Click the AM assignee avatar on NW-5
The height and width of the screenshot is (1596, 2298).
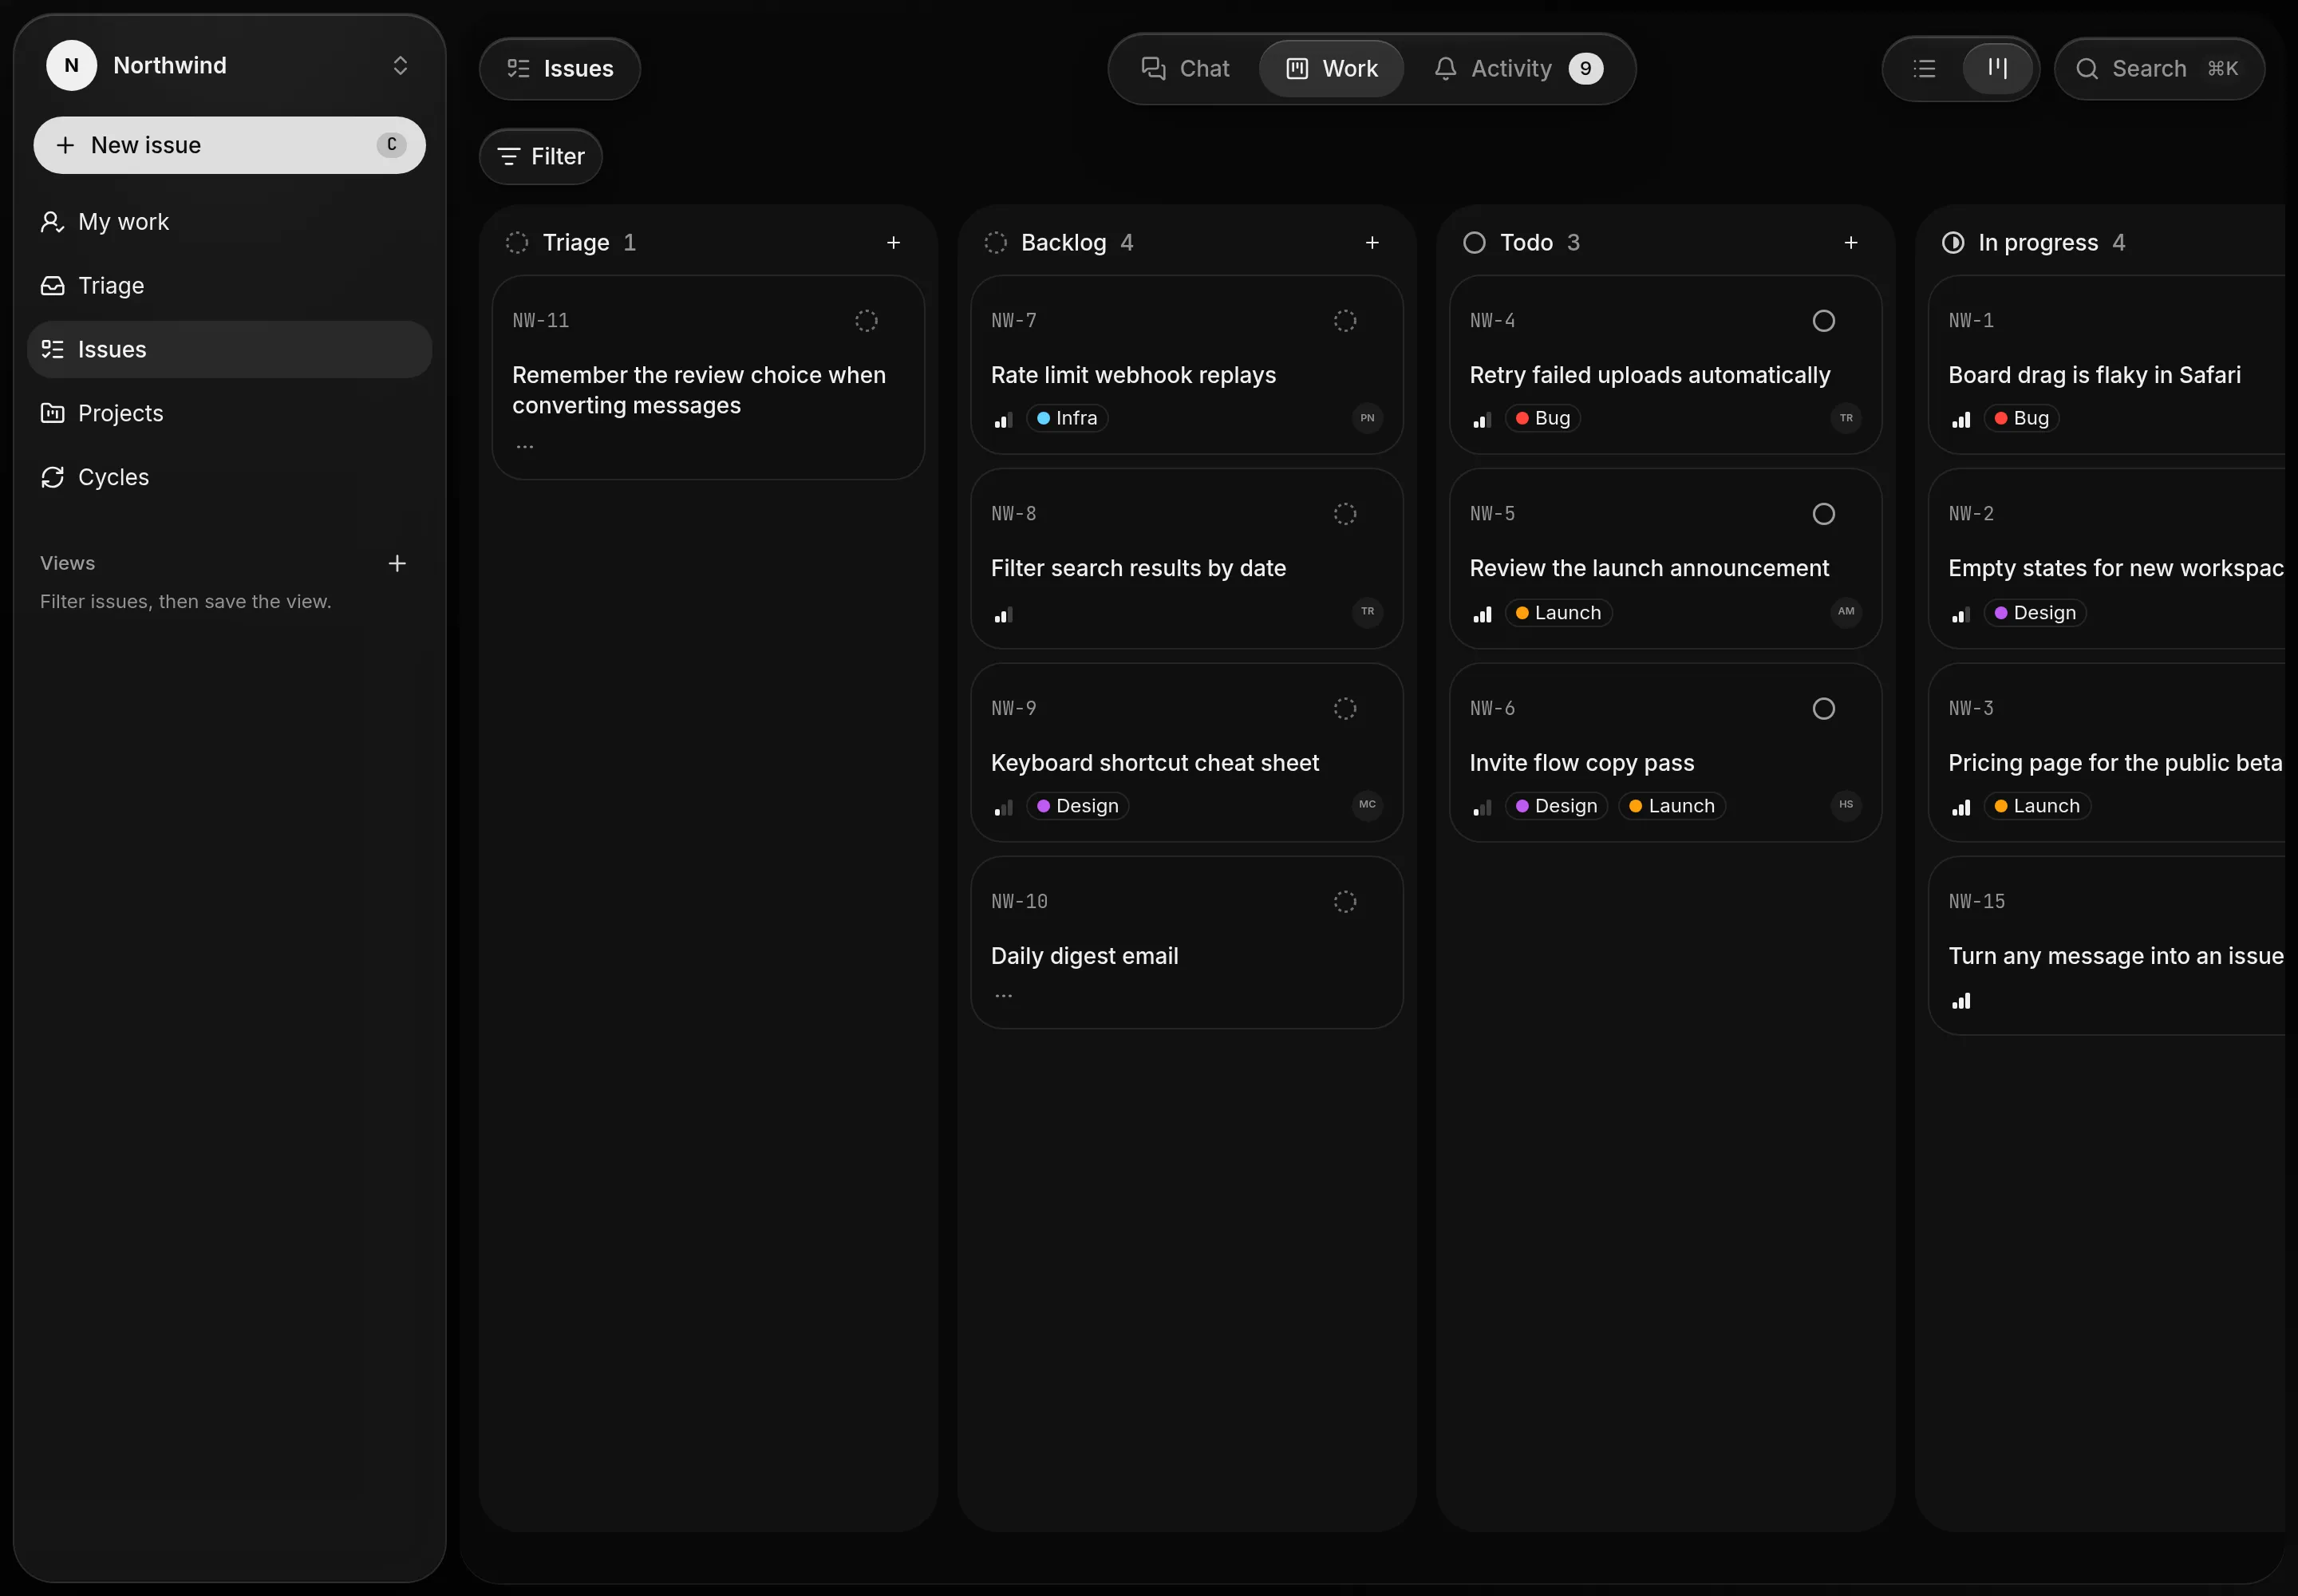(1846, 611)
